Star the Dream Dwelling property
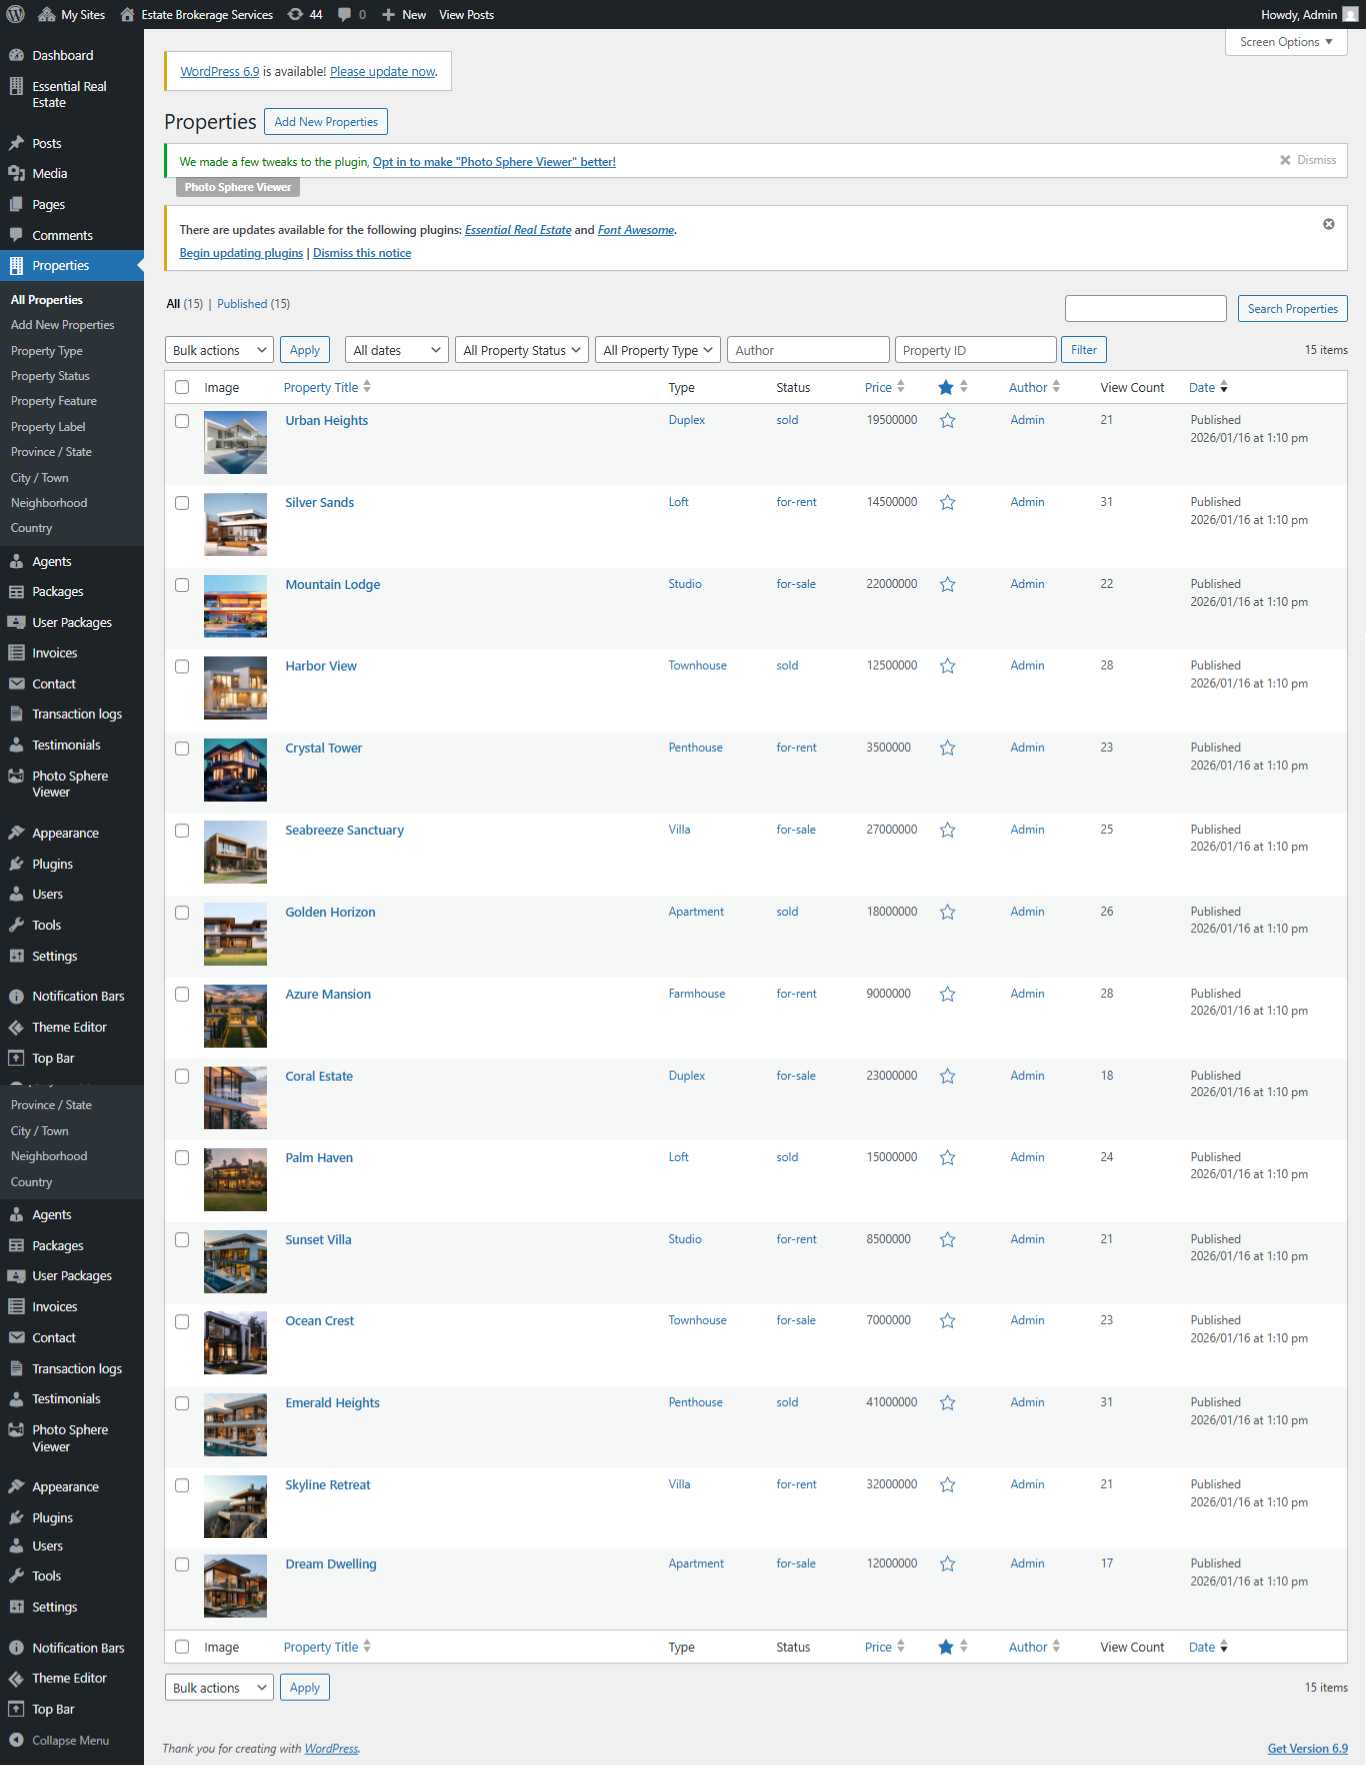1366x1770 pixels. click(947, 1564)
